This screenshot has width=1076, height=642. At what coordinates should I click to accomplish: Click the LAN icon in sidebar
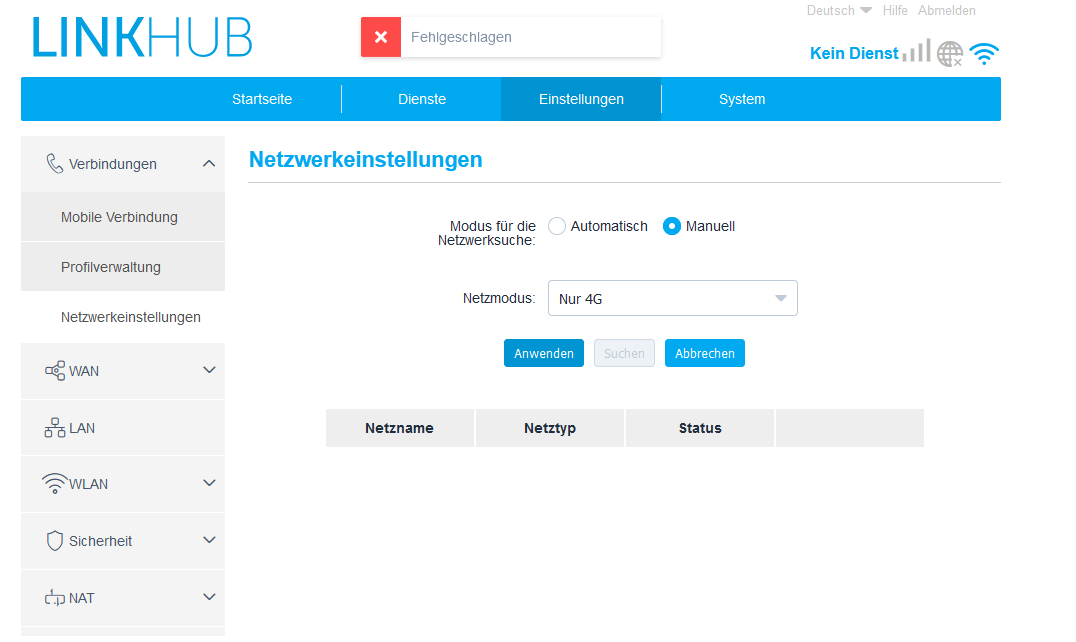pos(55,428)
